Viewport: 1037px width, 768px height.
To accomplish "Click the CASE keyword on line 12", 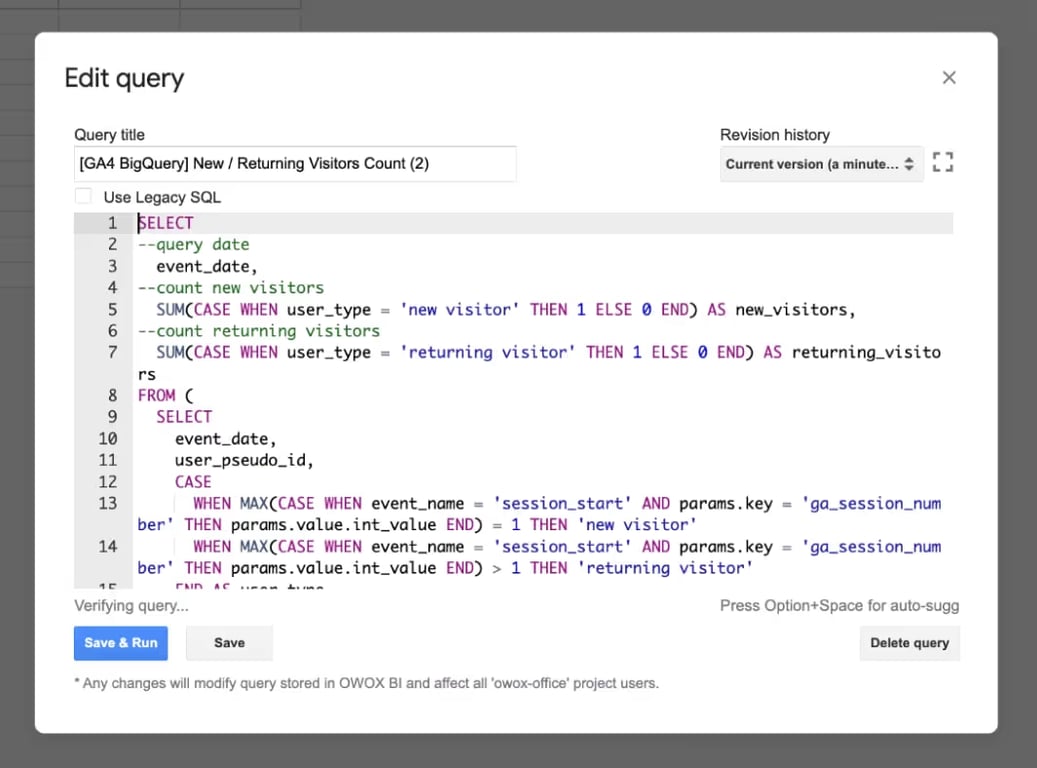I will pyautogui.click(x=193, y=482).
